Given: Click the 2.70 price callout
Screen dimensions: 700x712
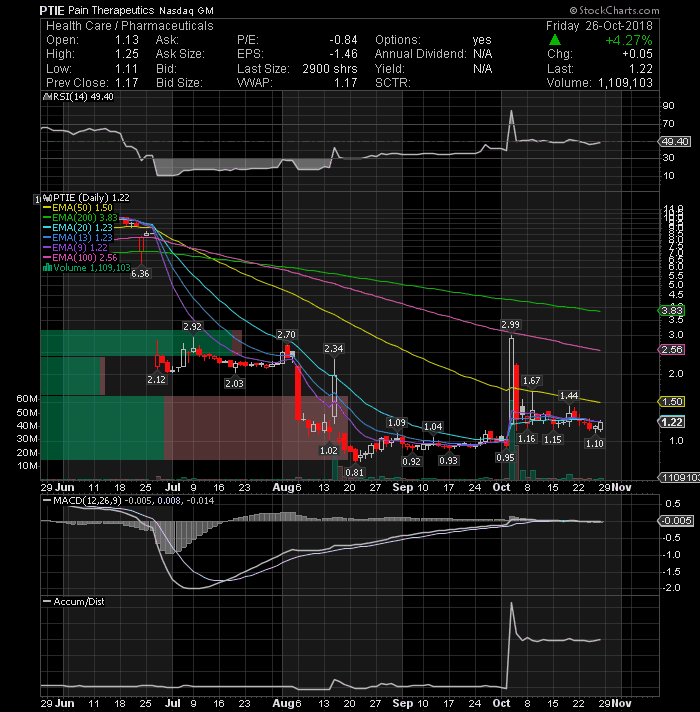Looking at the screenshot, I should [x=286, y=335].
